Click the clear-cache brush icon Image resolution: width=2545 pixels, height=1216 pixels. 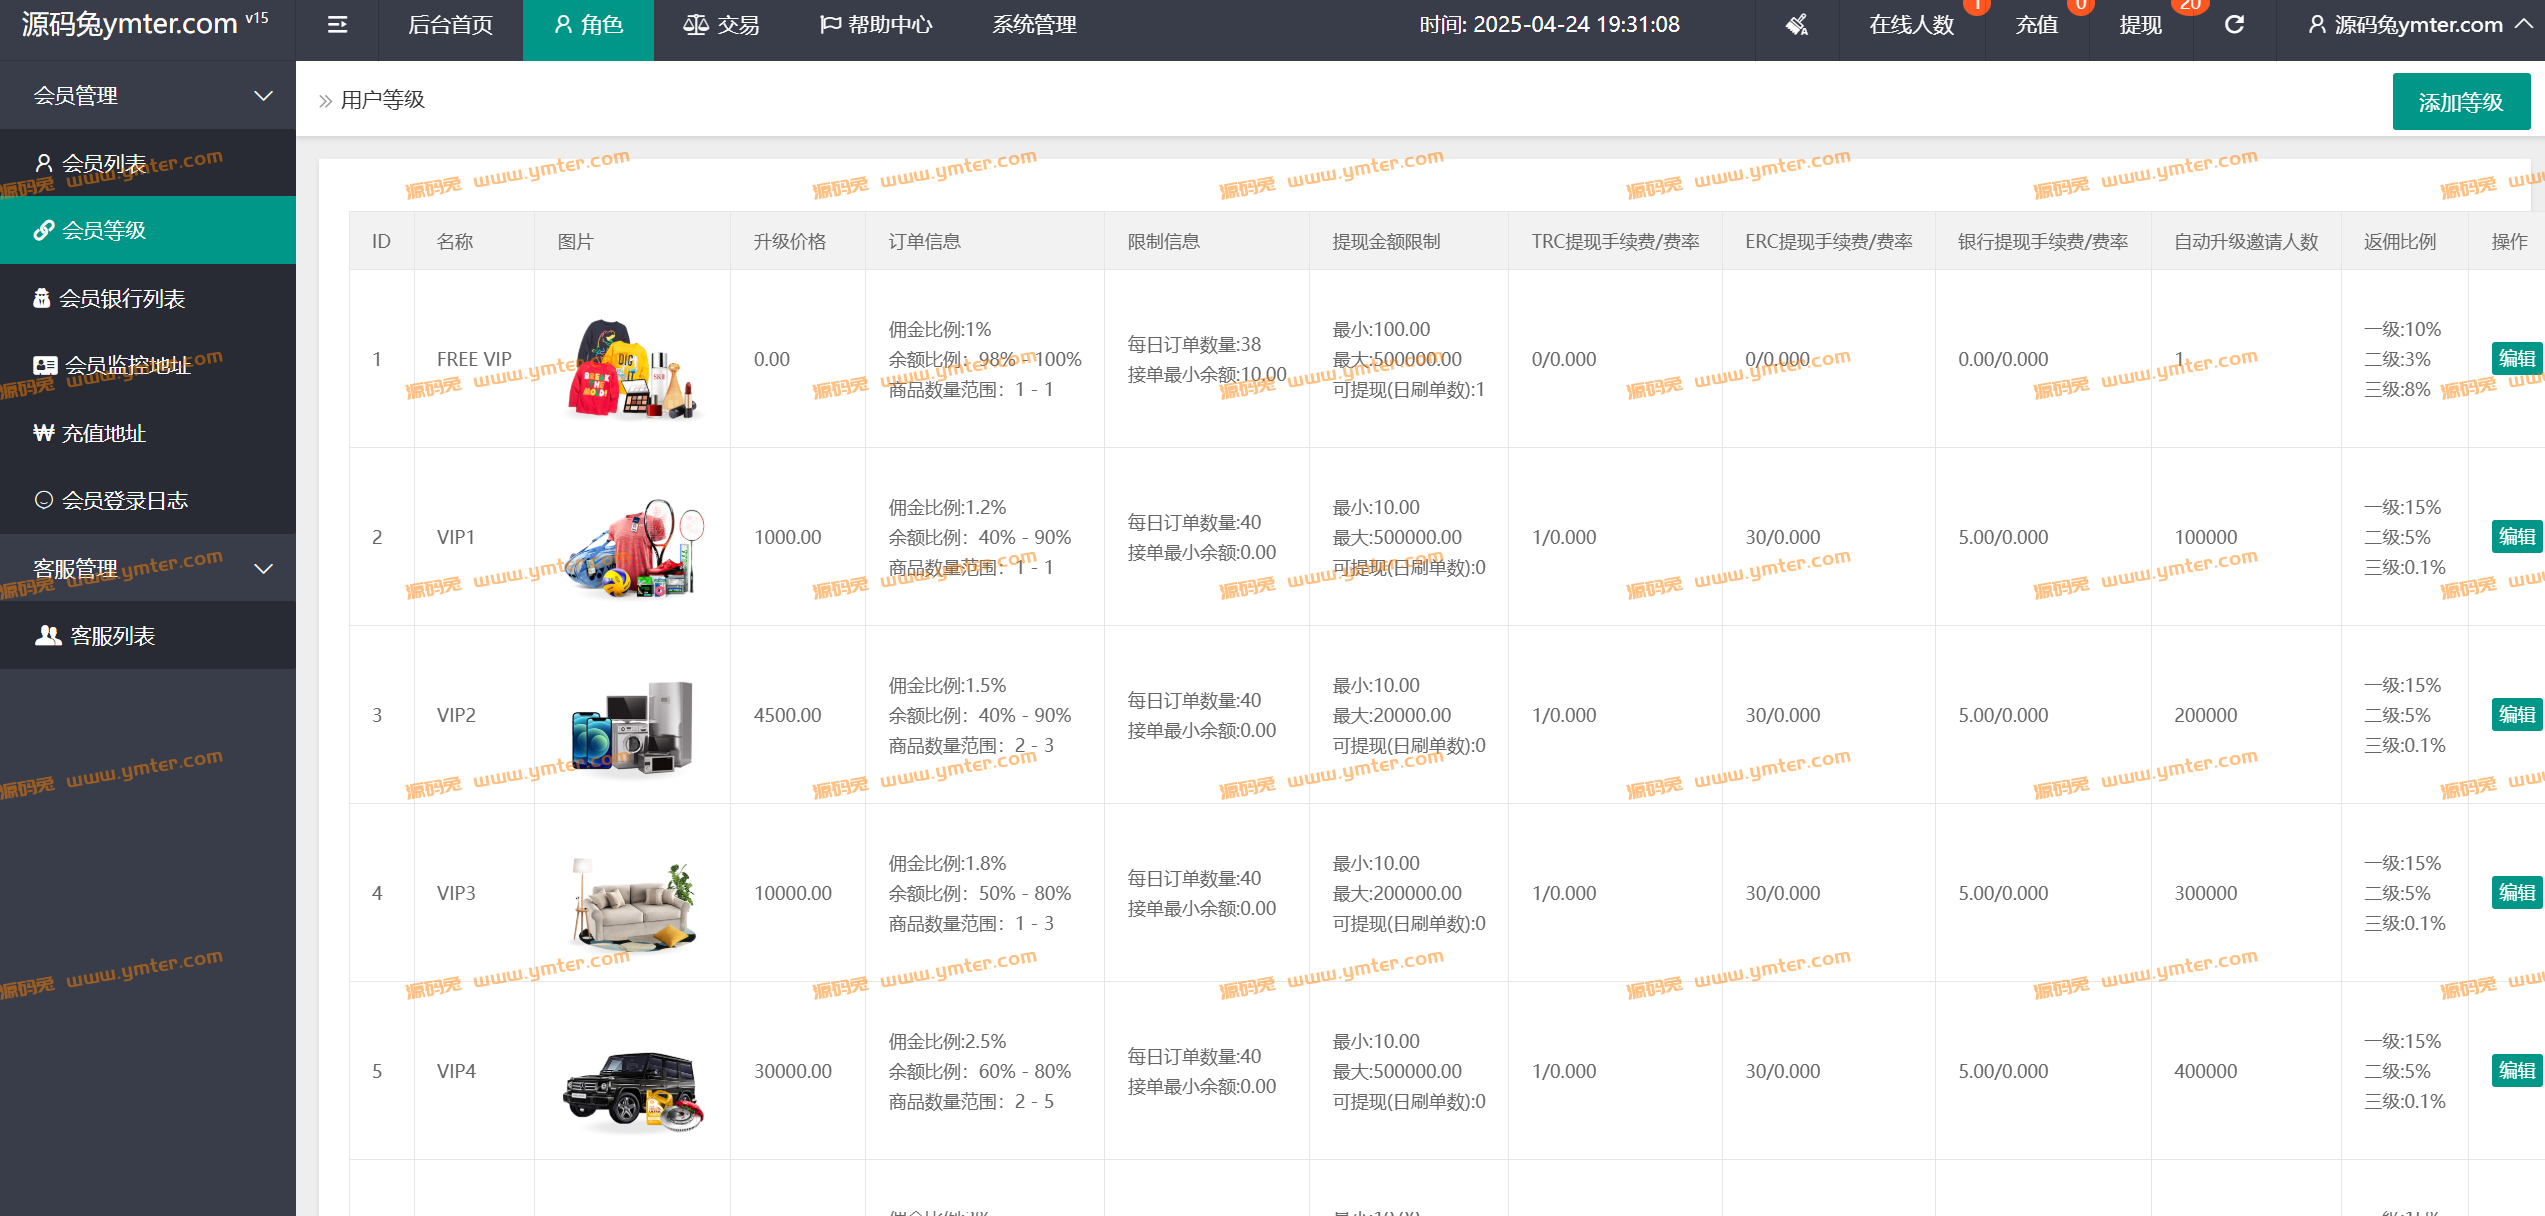pos(1797,25)
